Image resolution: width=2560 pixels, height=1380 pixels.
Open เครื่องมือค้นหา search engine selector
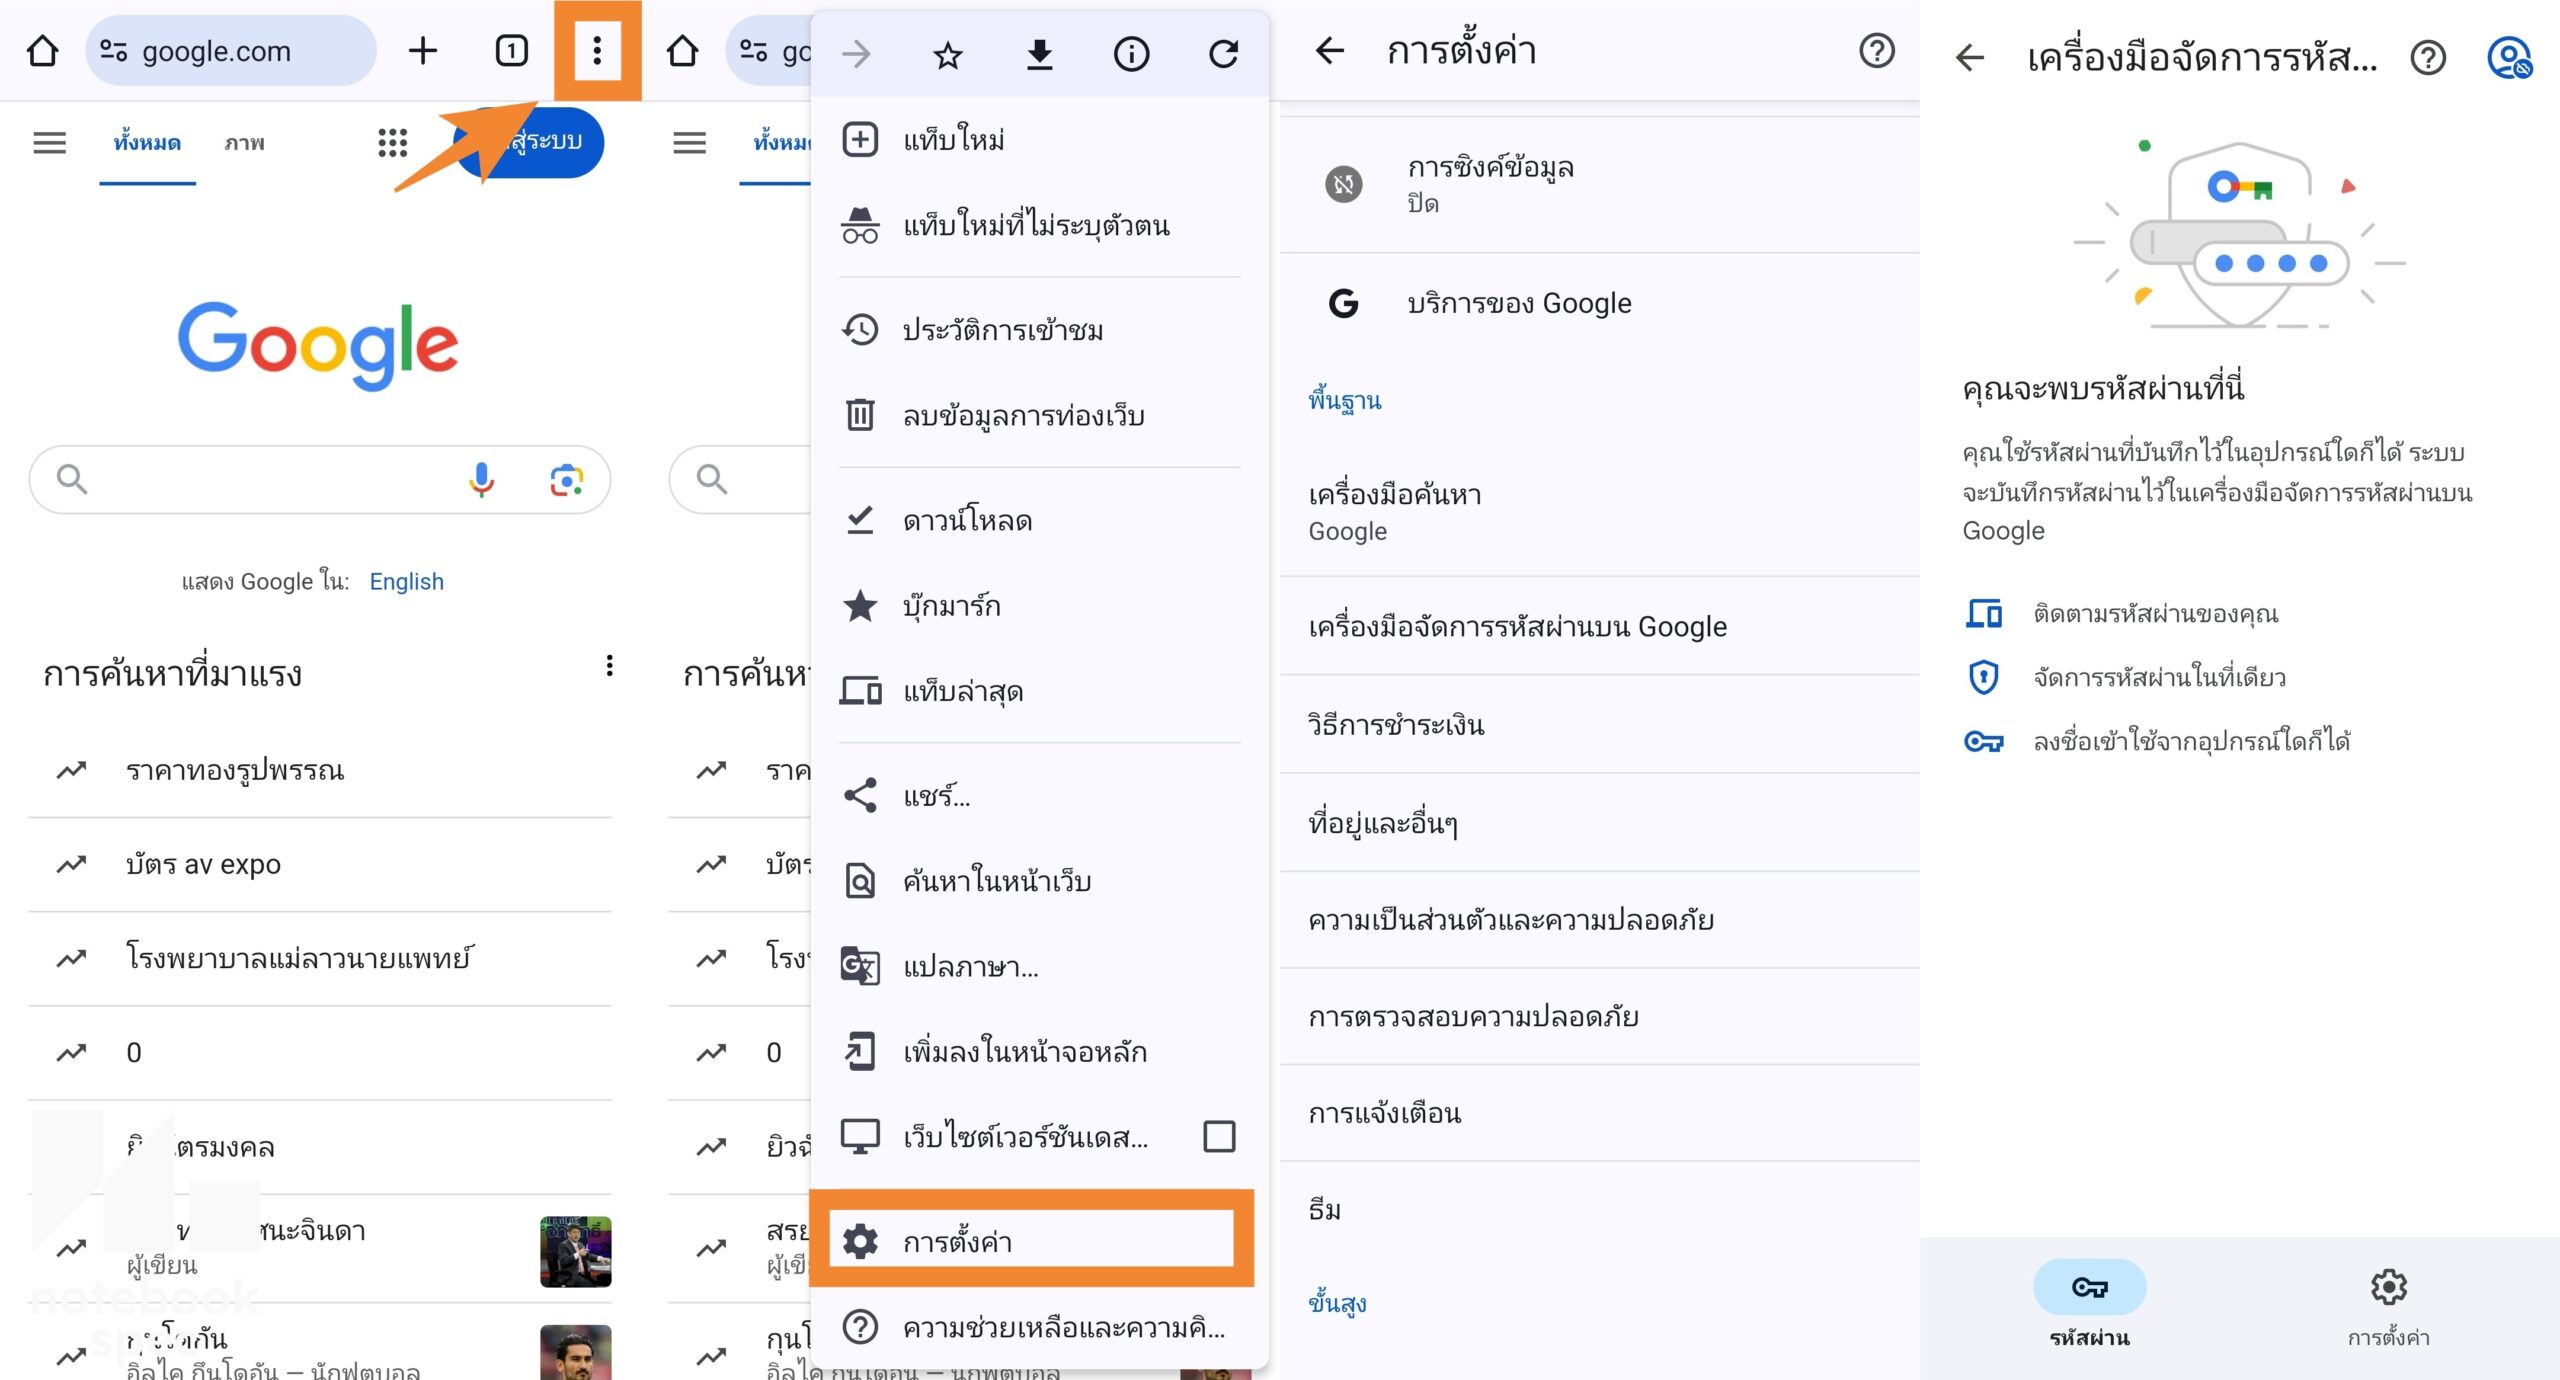[x=1599, y=512]
